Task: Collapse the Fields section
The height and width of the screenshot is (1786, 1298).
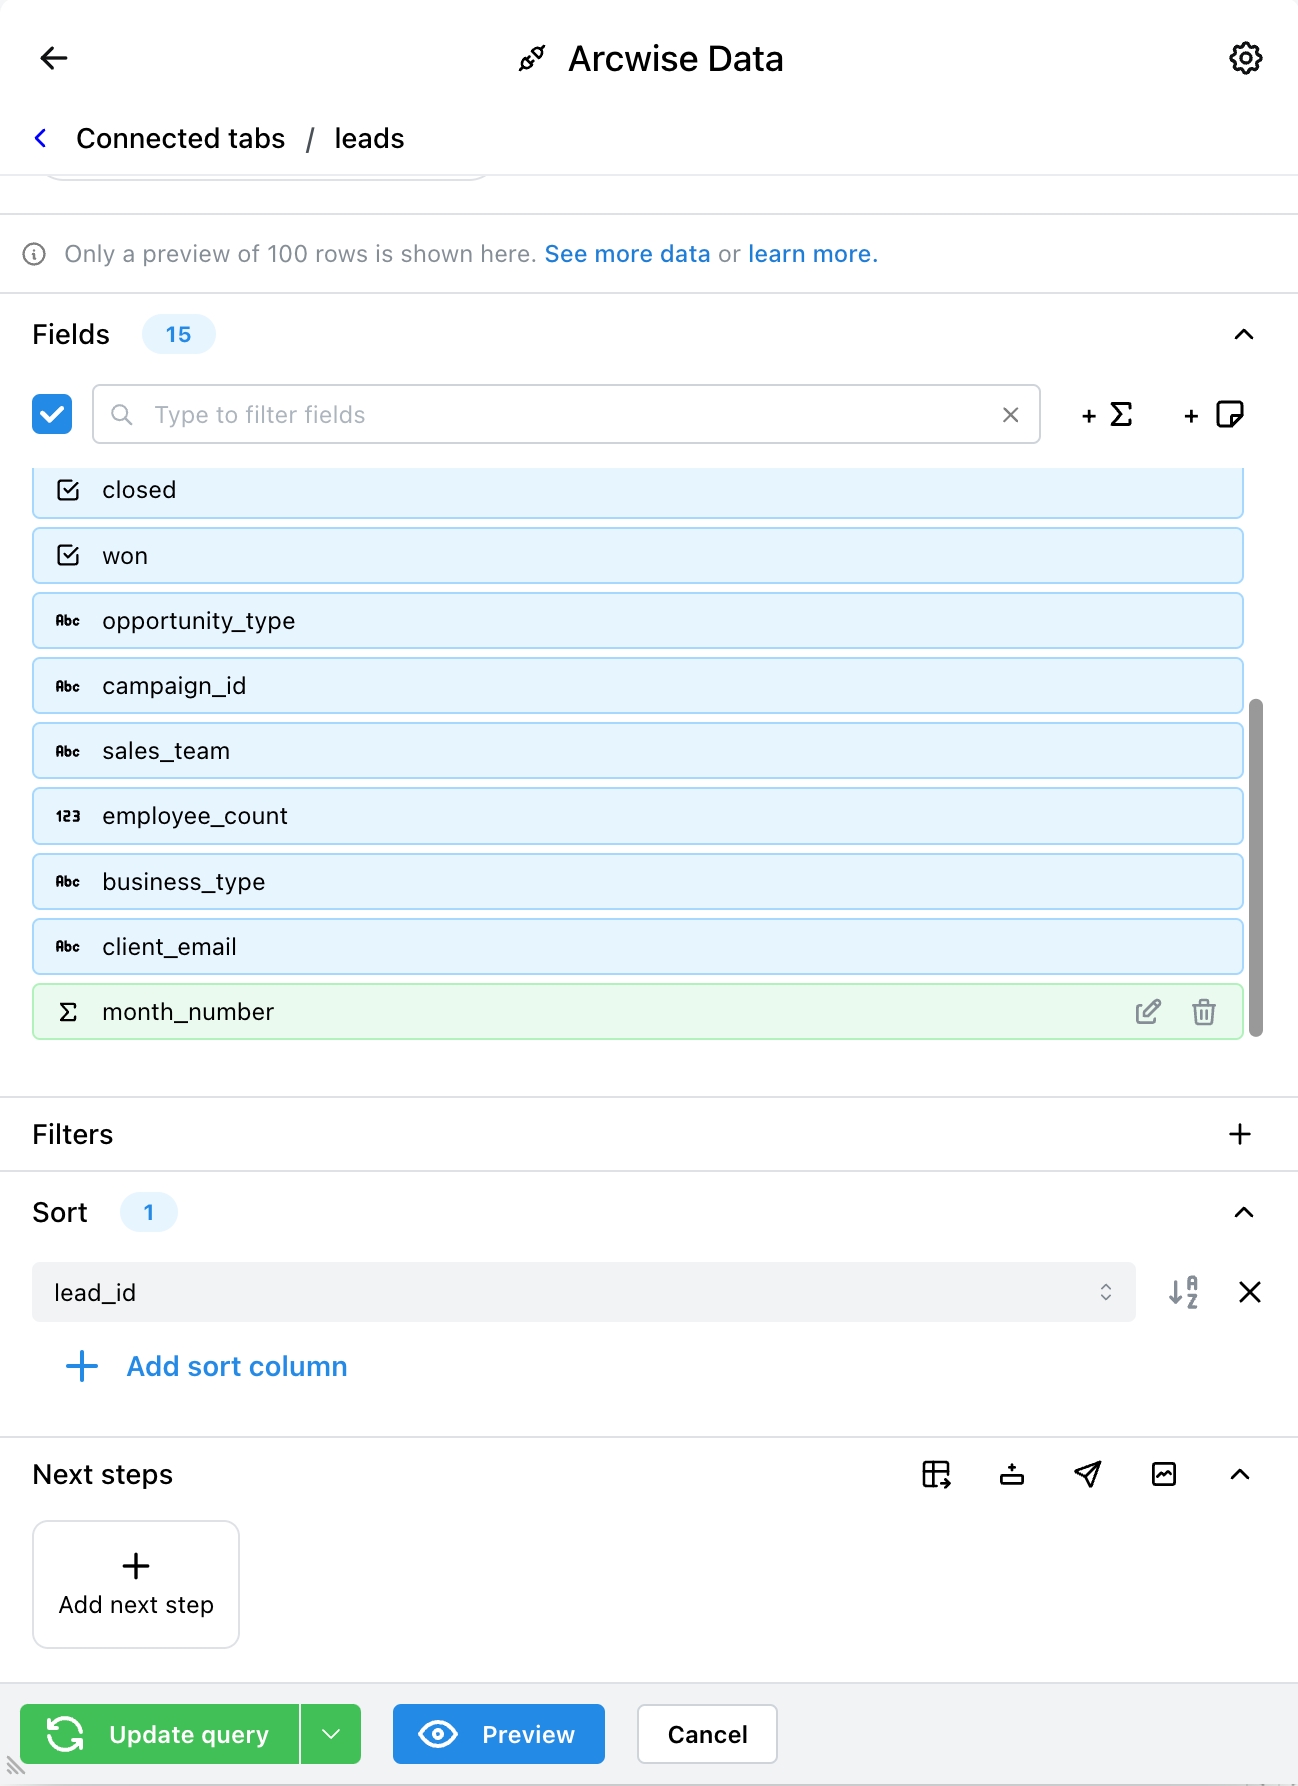Action: tap(1243, 334)
